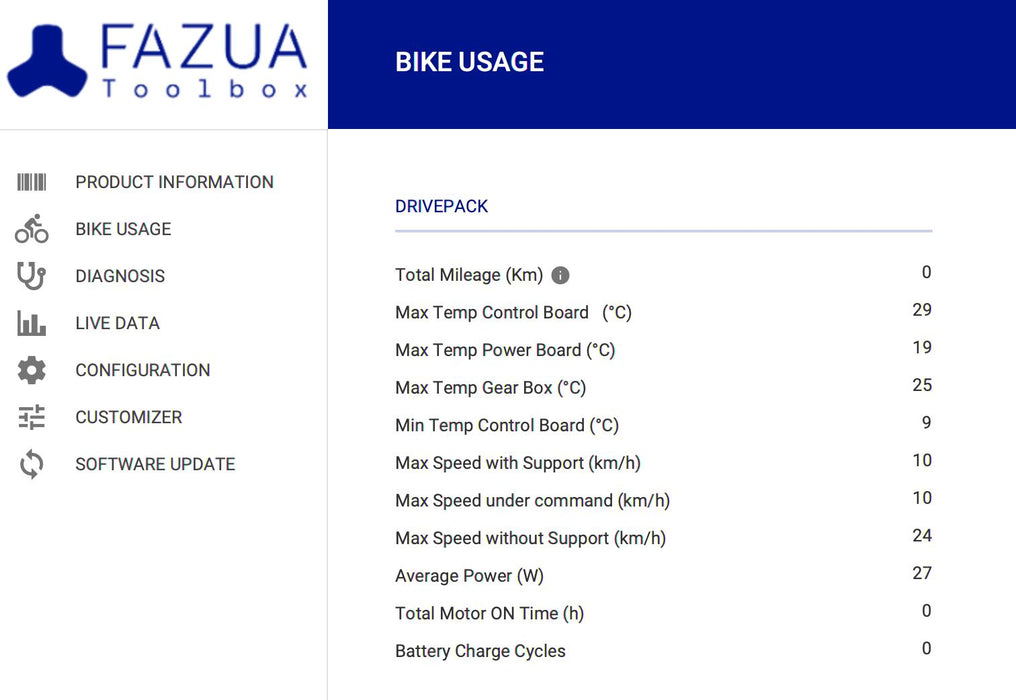Image resolution: width=1016 pixels, height=700 pixels.
Task: Go to Software Update
Action: 155,464
